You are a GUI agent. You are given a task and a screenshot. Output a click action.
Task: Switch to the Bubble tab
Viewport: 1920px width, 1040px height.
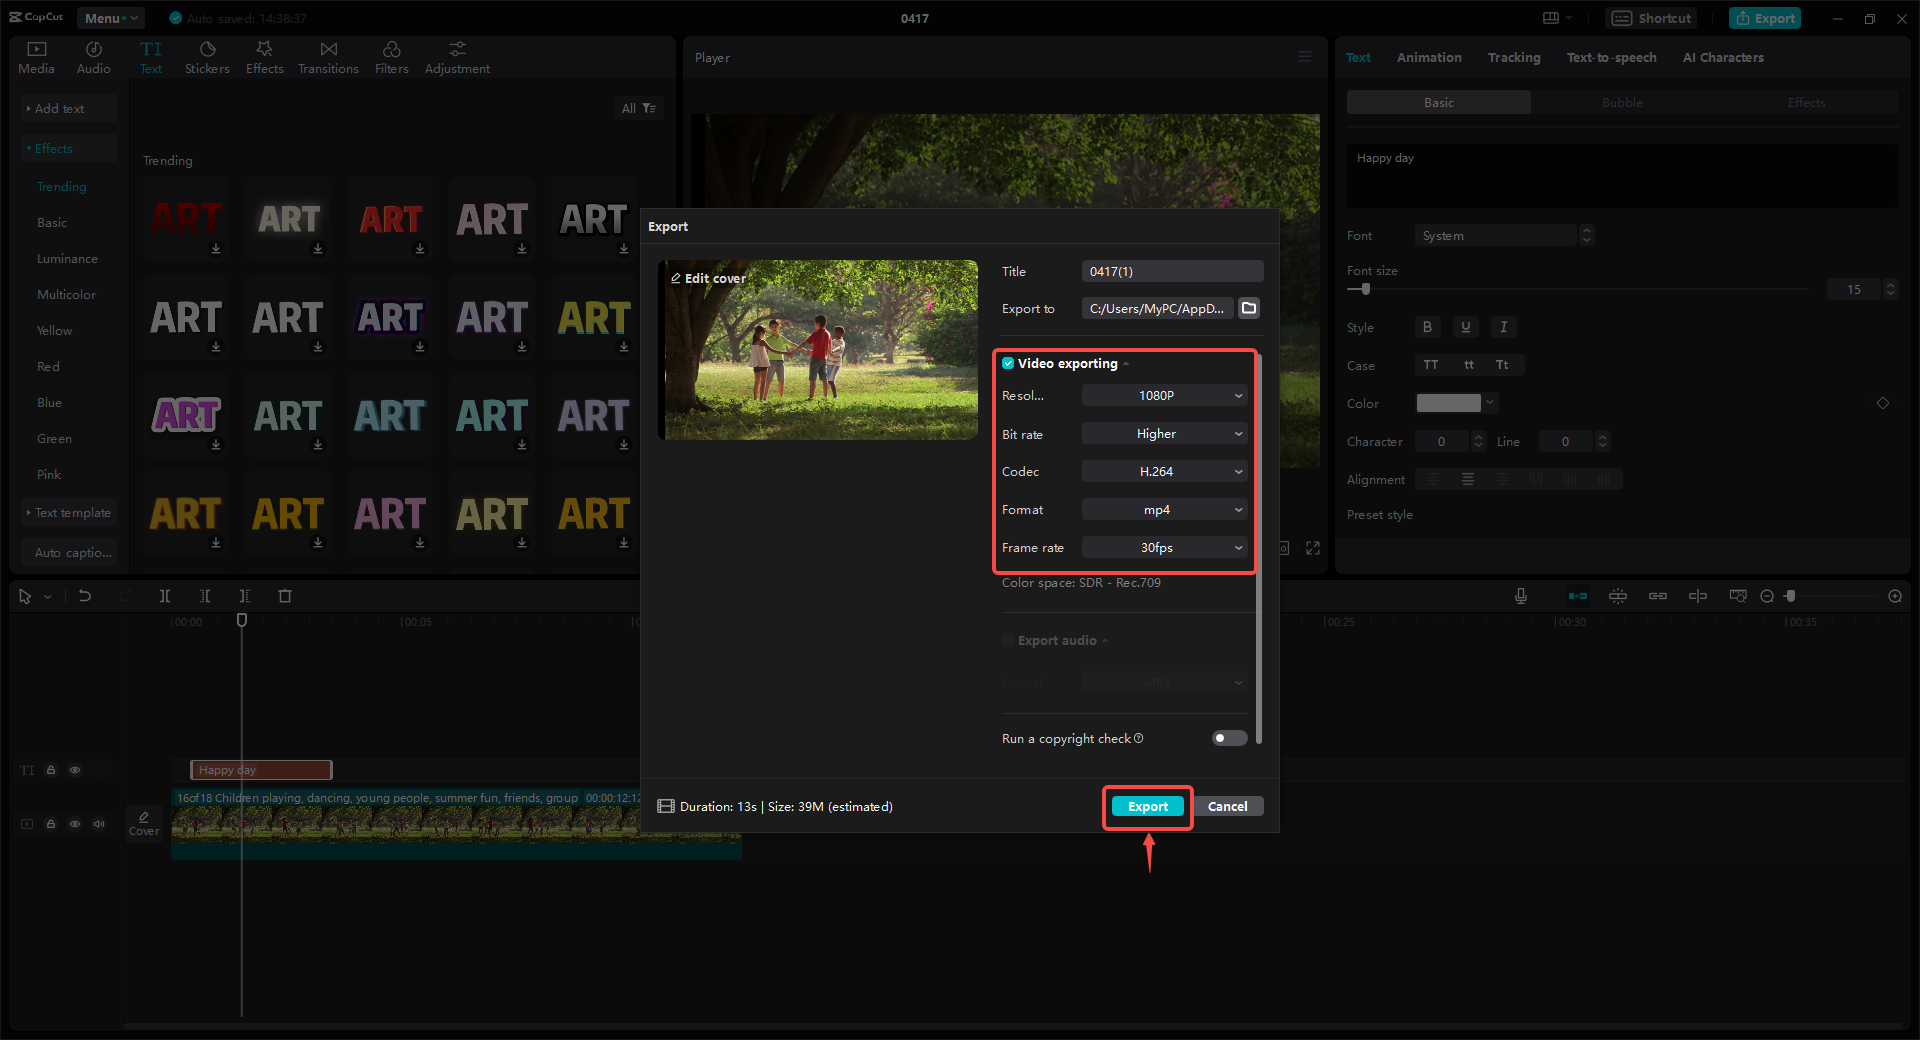click(1621, 102)
